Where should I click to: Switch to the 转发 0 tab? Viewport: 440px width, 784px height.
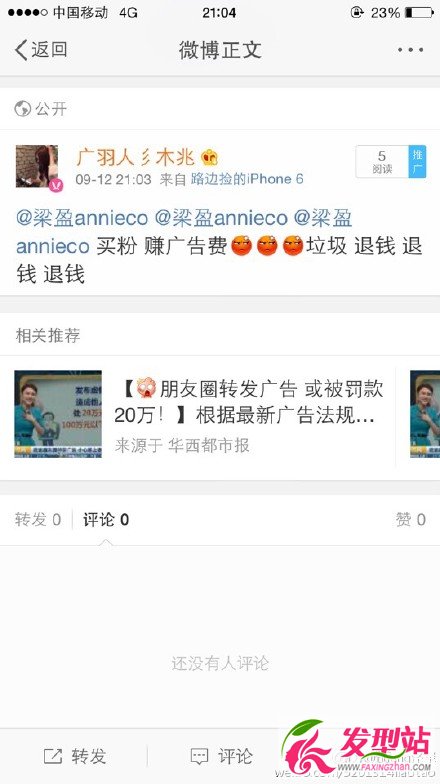tap(38, 520)
